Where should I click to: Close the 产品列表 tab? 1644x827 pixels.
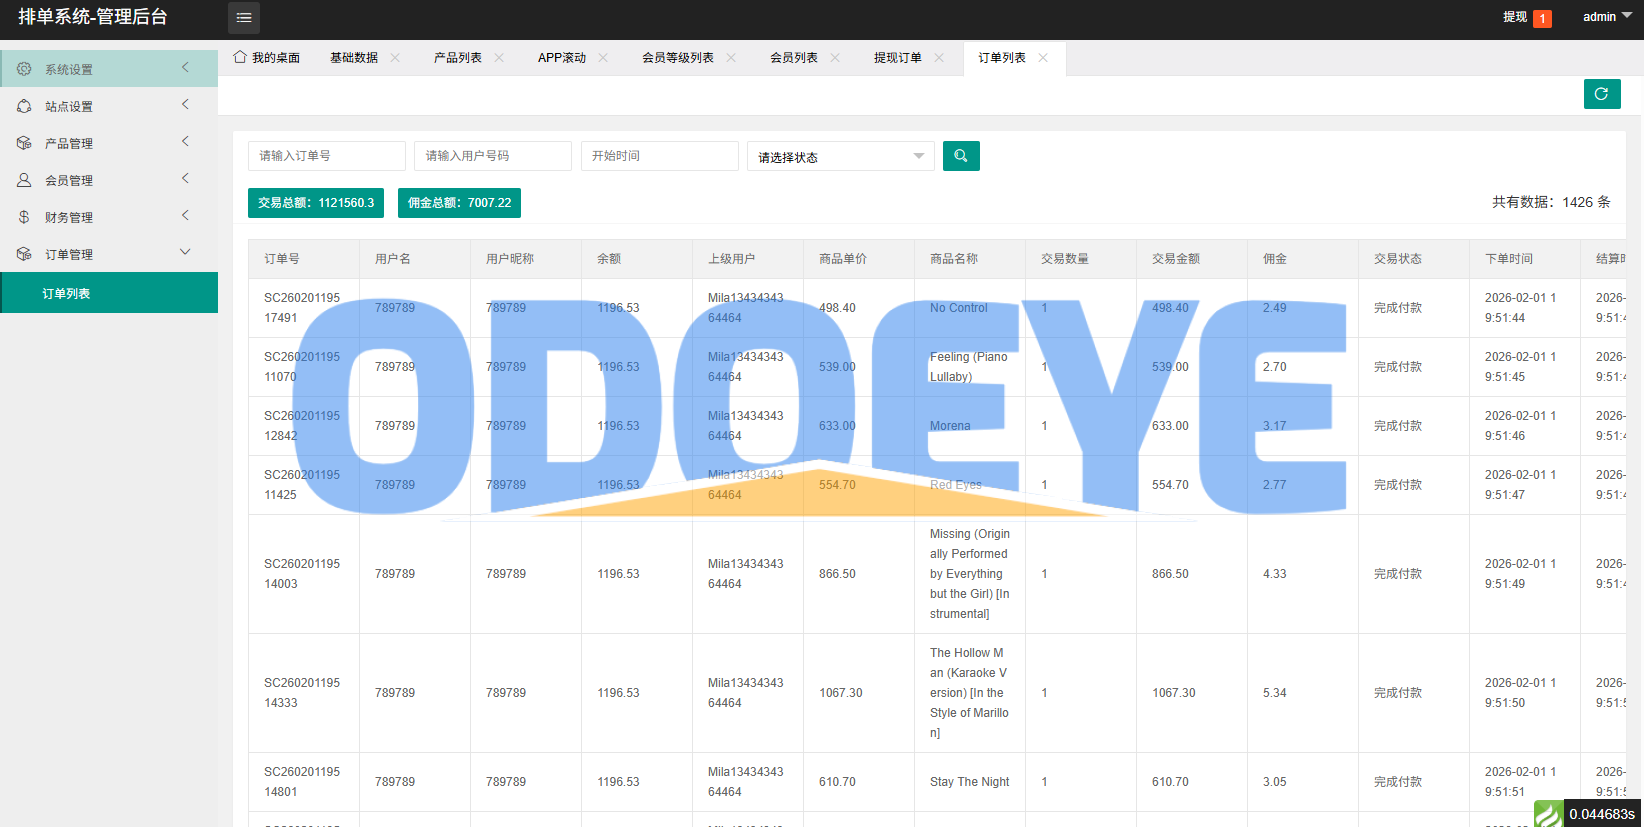pos(499,58)
